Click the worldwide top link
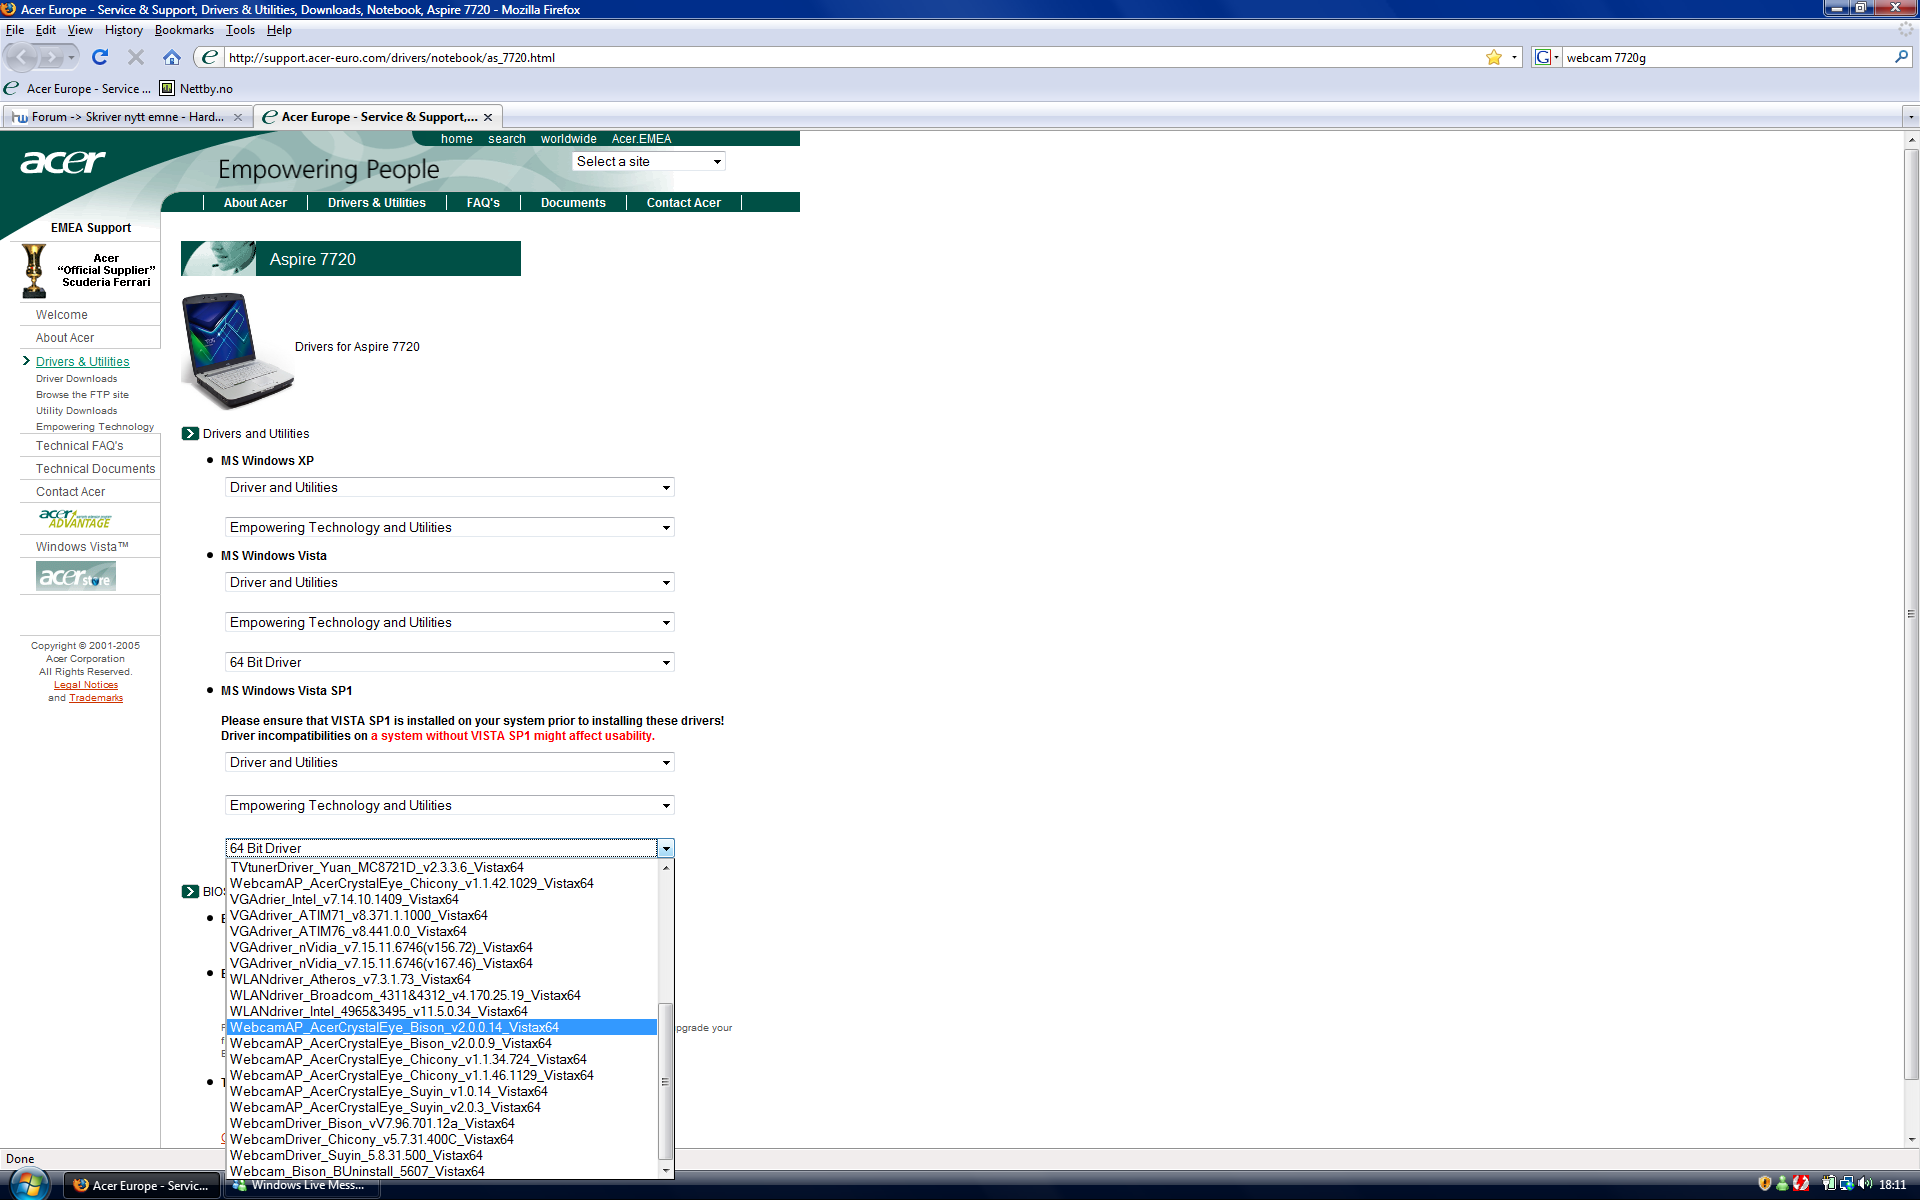 click(569, 139)
